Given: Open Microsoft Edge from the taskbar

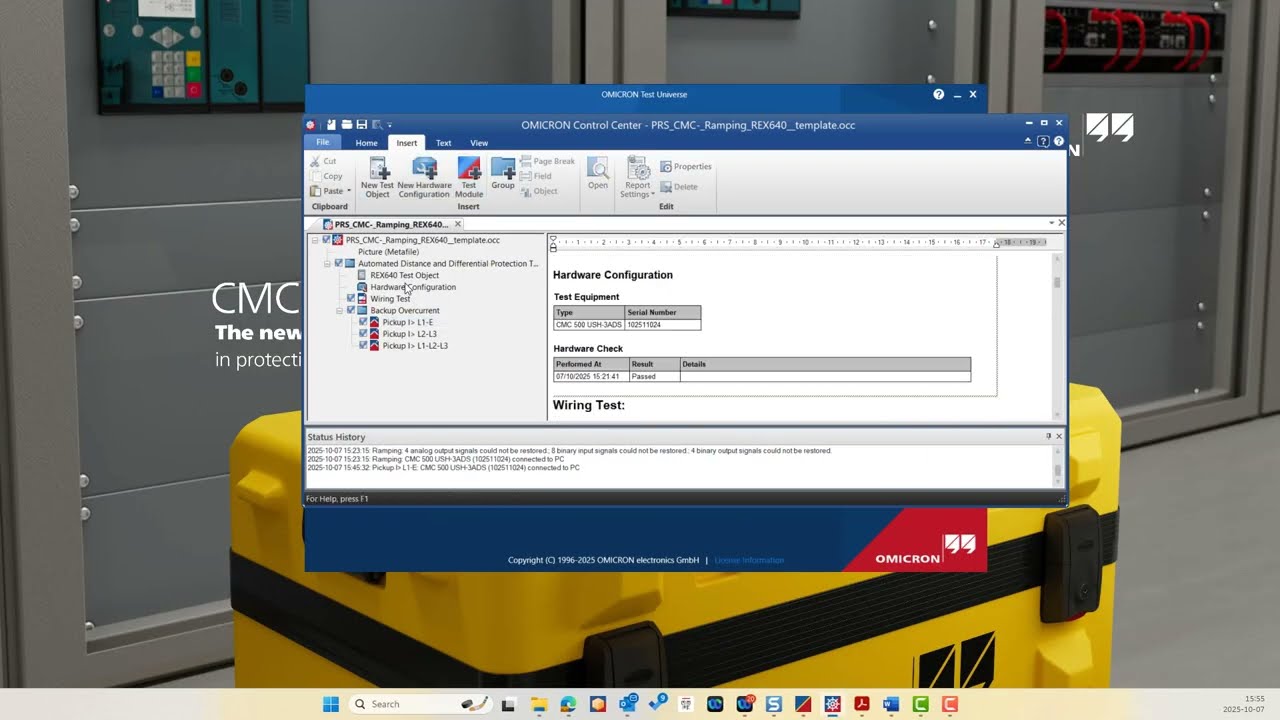Looking at the screenshot, I should [x=568, y=704].
